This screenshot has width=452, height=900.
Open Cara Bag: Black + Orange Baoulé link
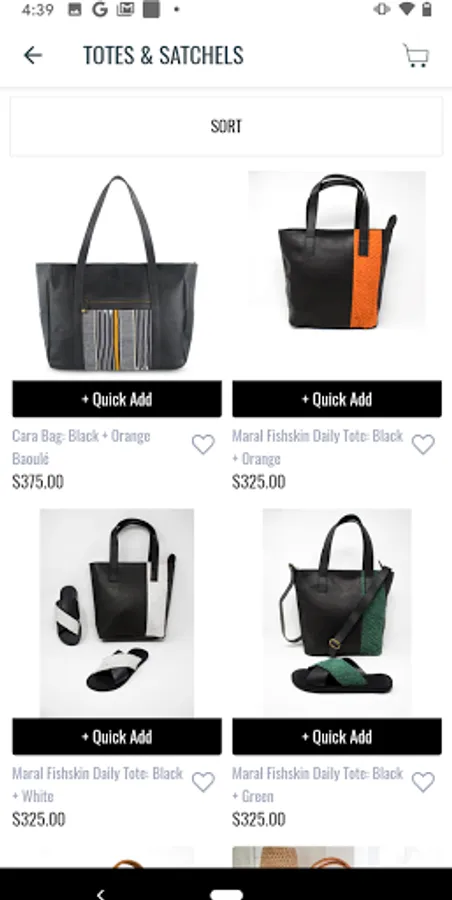[81, 447]
